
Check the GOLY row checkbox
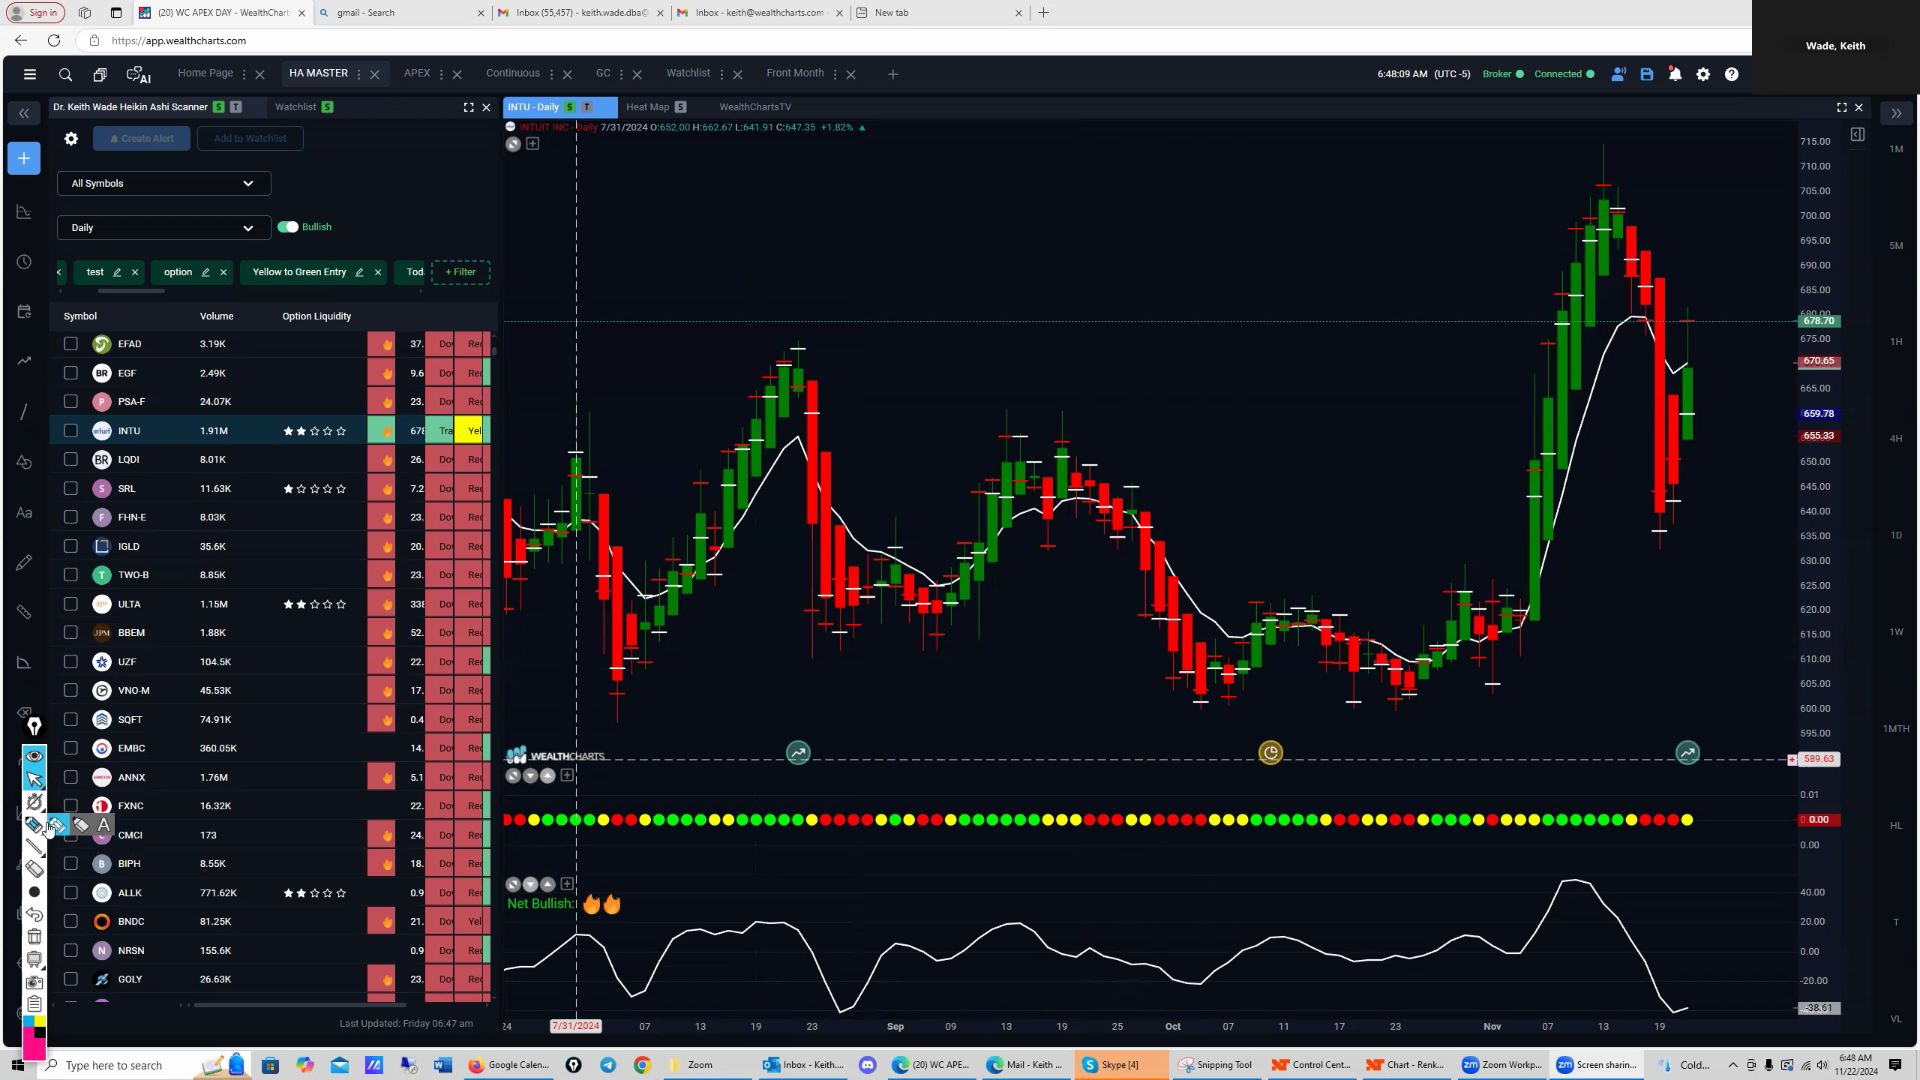pyautogui.click(x=70, y=980)
